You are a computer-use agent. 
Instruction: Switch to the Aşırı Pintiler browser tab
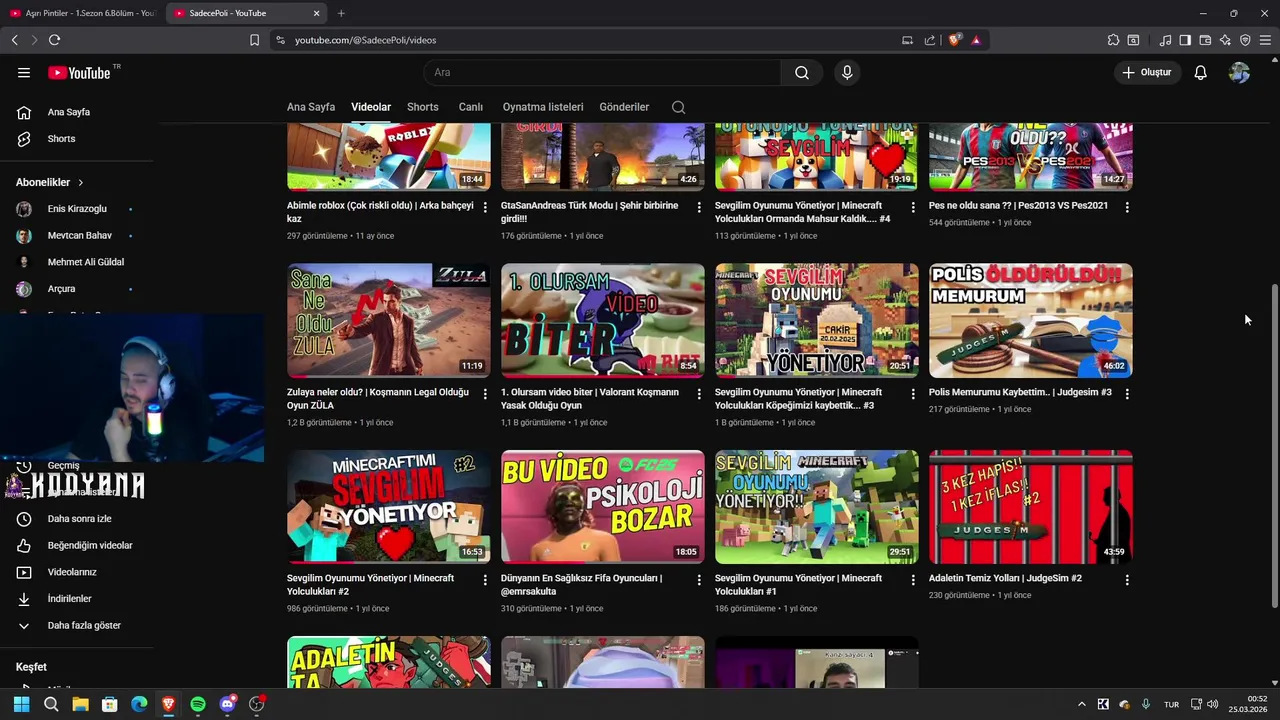point(83,13)
